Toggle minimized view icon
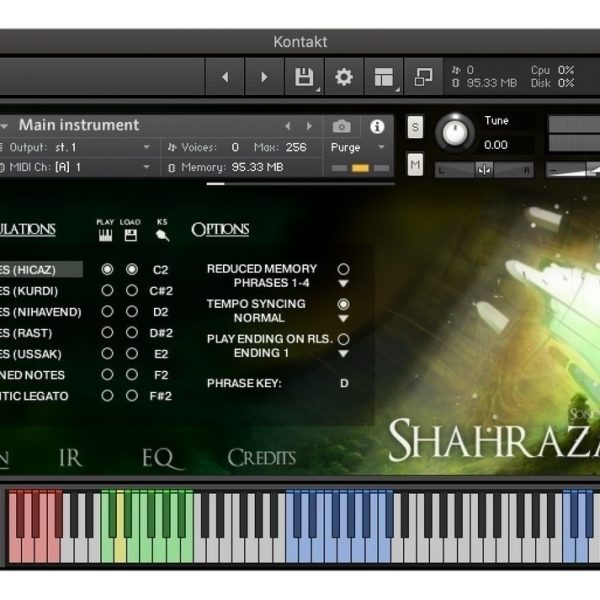600x600 pixels. [x=424, y=77]
